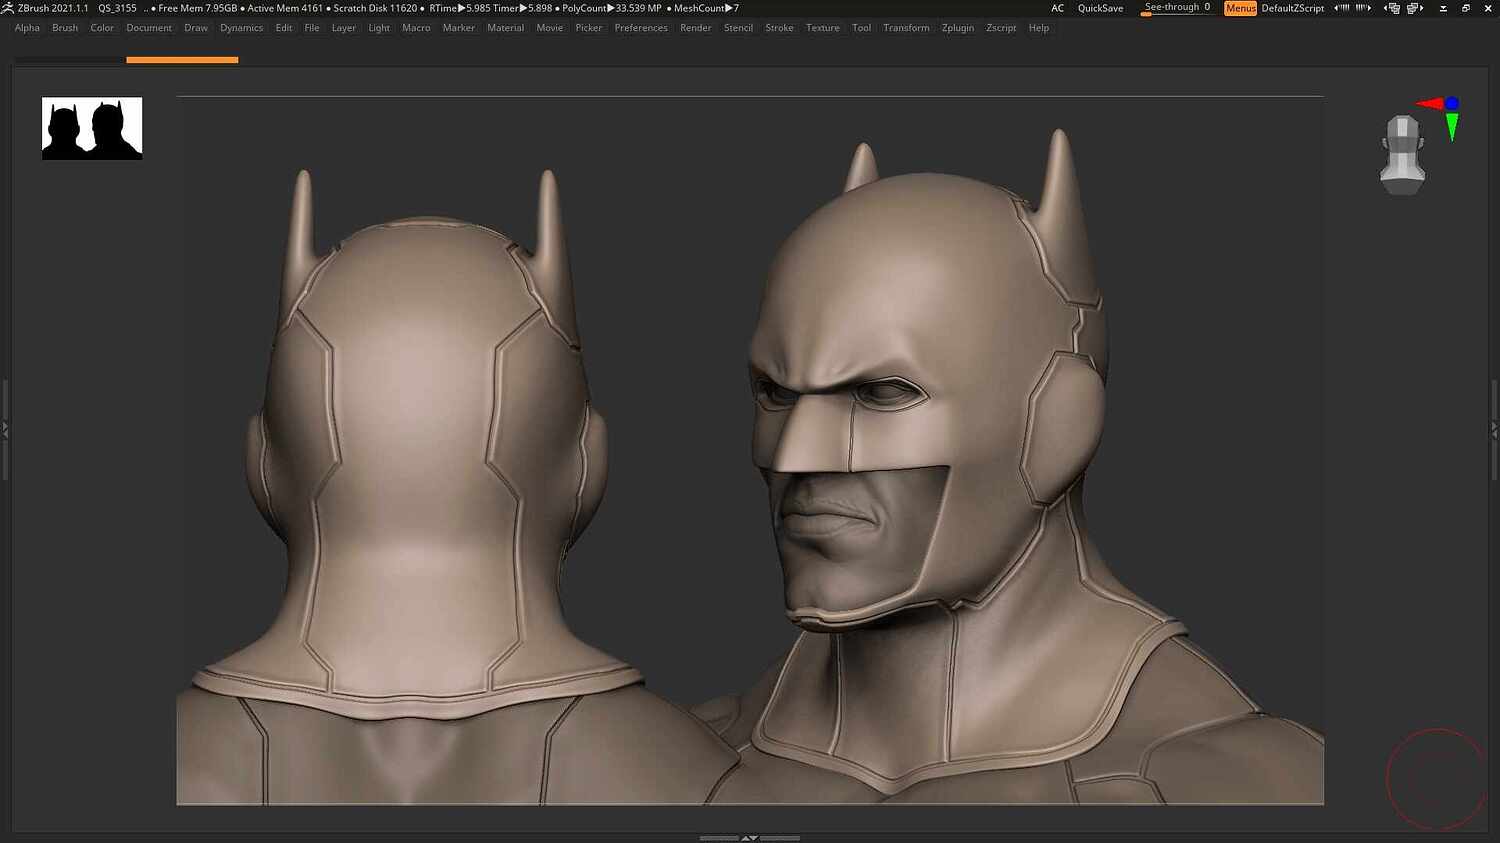Screen dimensions: 1500x843
Task: Toggle the Menus button in the title bar
Action: (x=1240, y=8)
